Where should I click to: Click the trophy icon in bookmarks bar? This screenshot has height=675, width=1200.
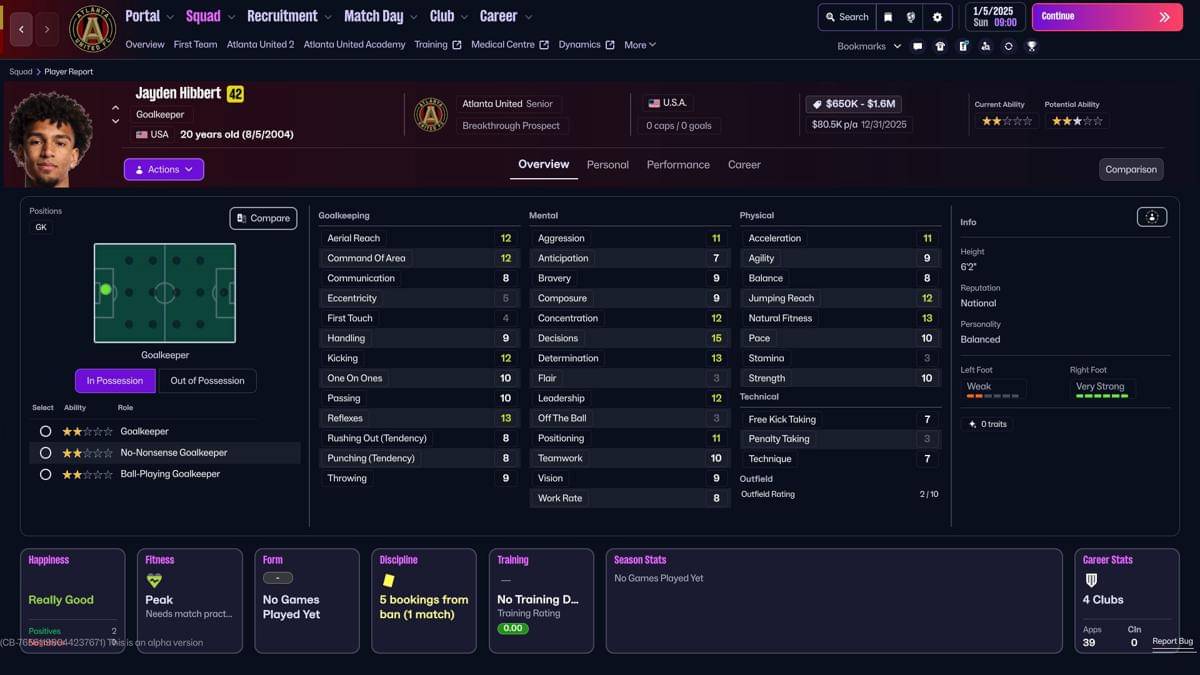pyautogui.click(x=1032, y=46)
